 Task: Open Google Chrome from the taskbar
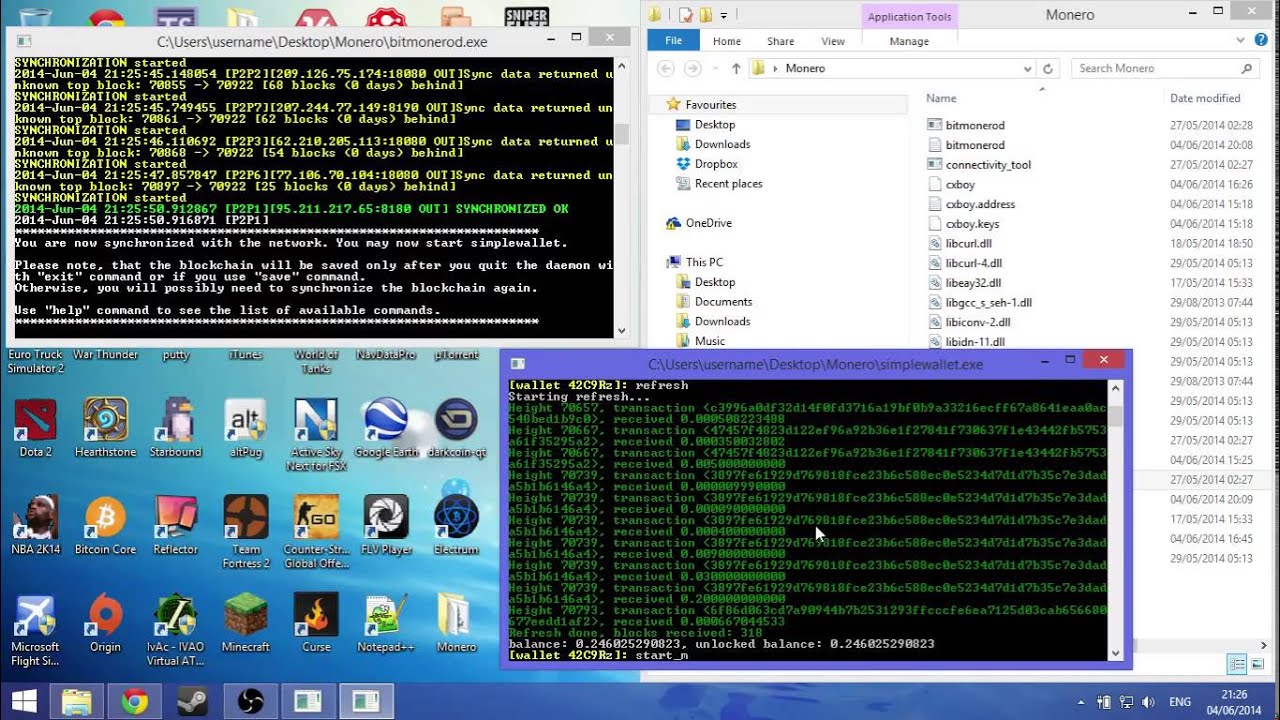click(134, 701)
